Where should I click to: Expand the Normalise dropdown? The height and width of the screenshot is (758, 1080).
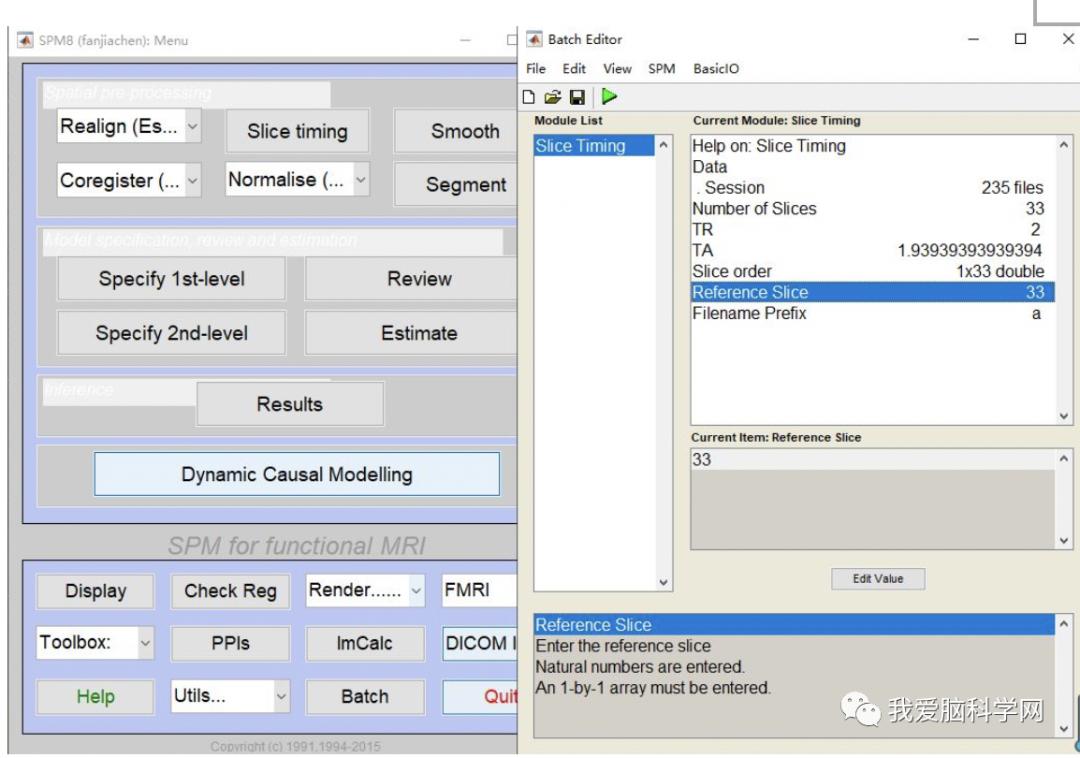361,180
